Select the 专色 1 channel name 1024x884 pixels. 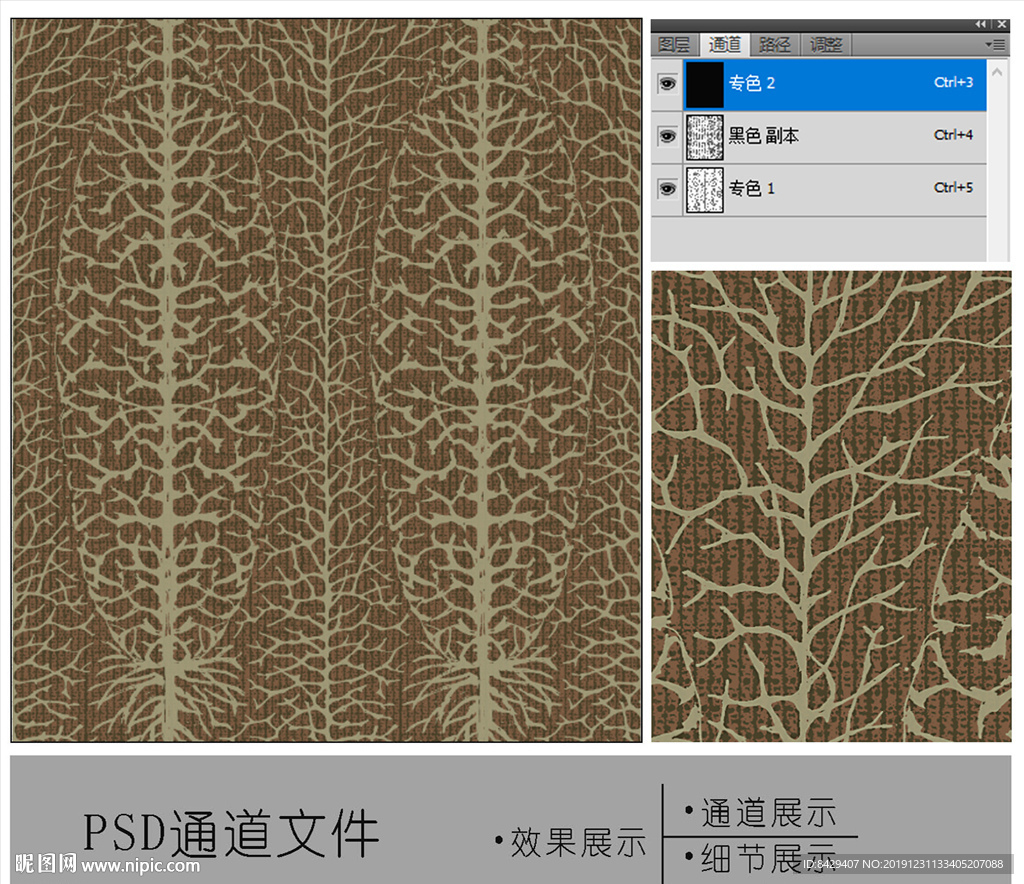(752, 189)
